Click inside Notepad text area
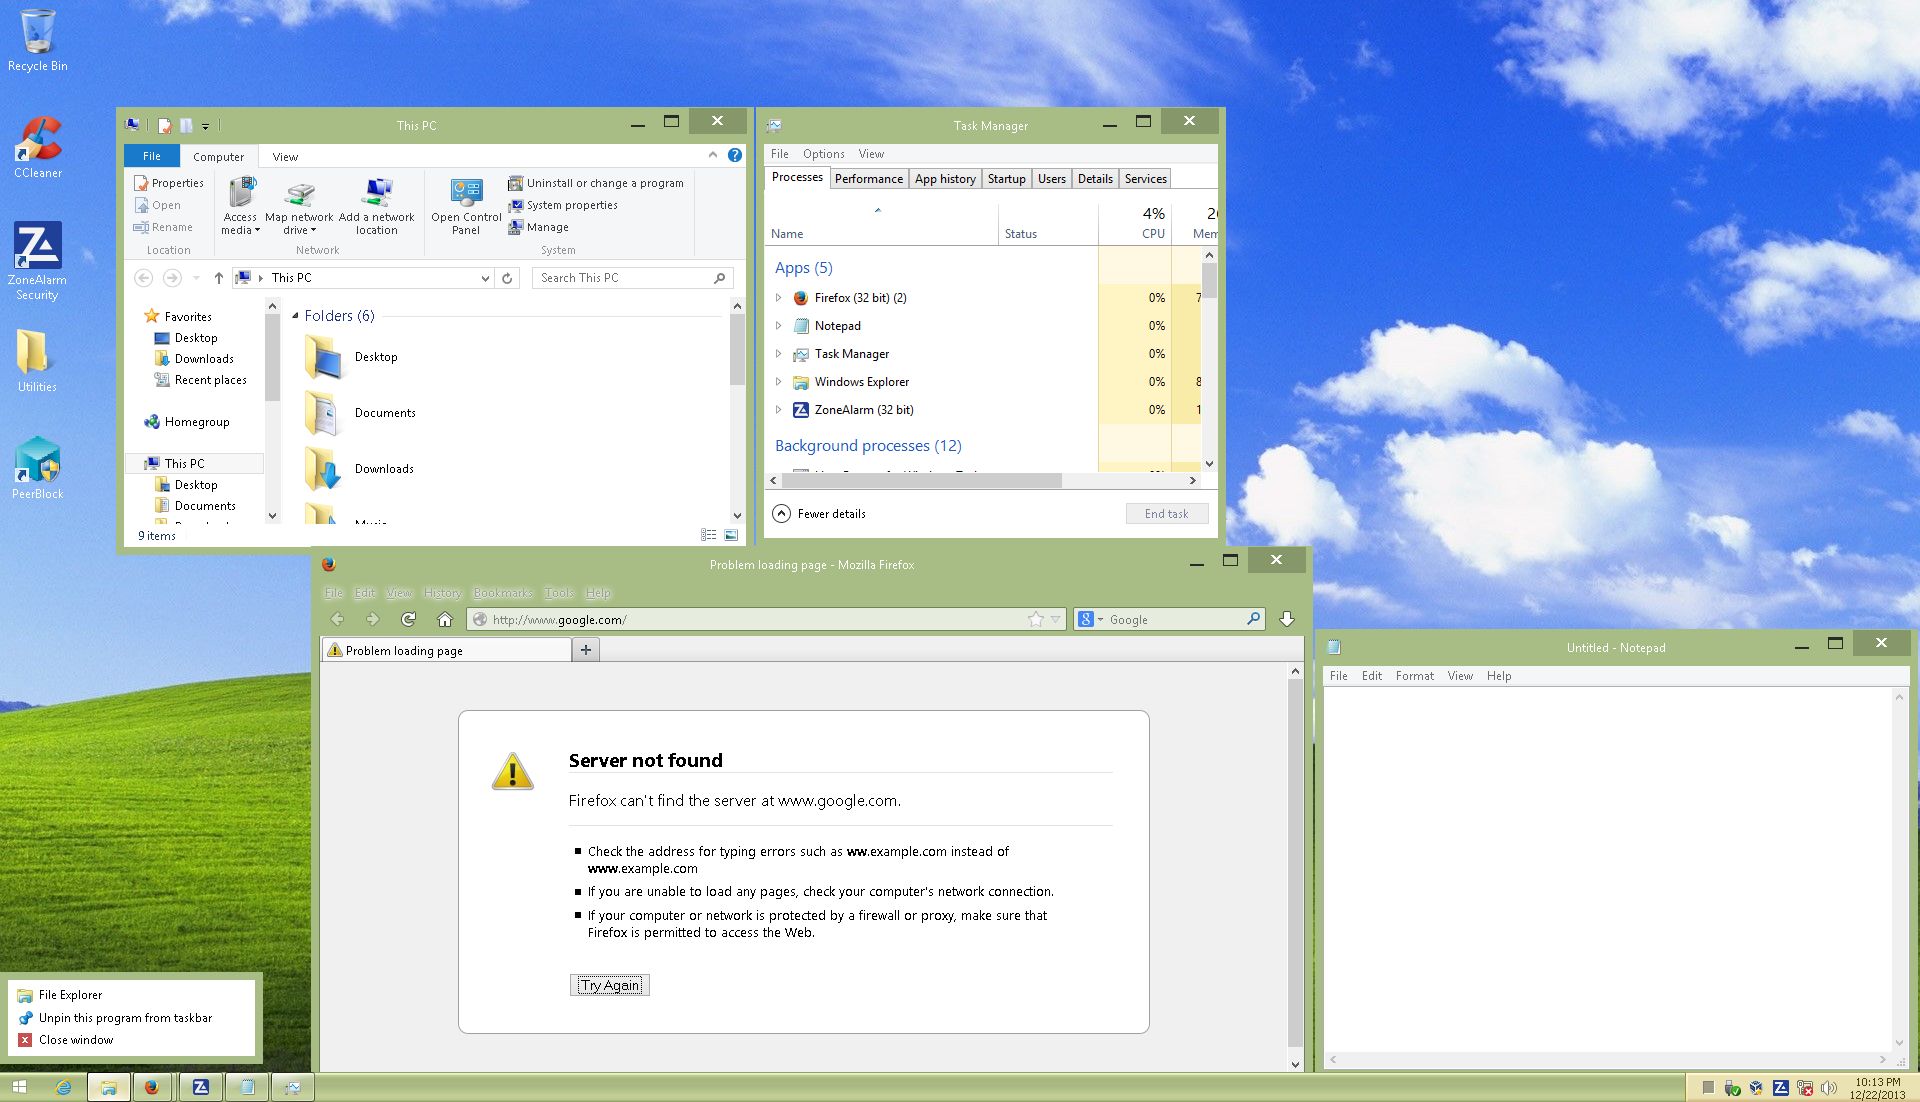 (x=1608, y=868)
